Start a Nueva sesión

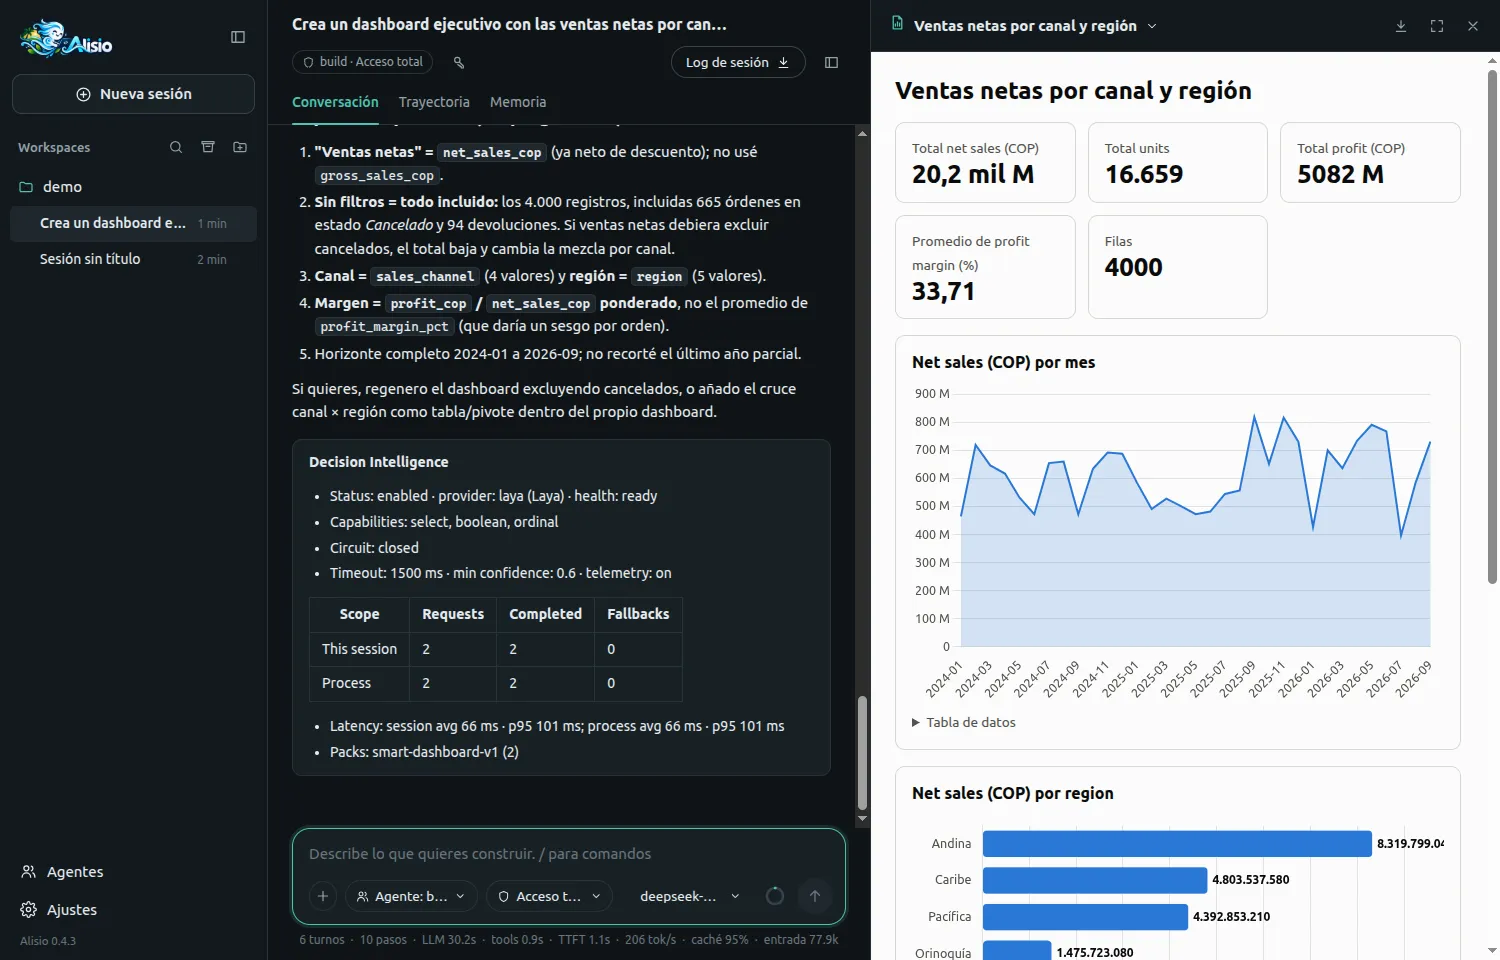point(133,94)
